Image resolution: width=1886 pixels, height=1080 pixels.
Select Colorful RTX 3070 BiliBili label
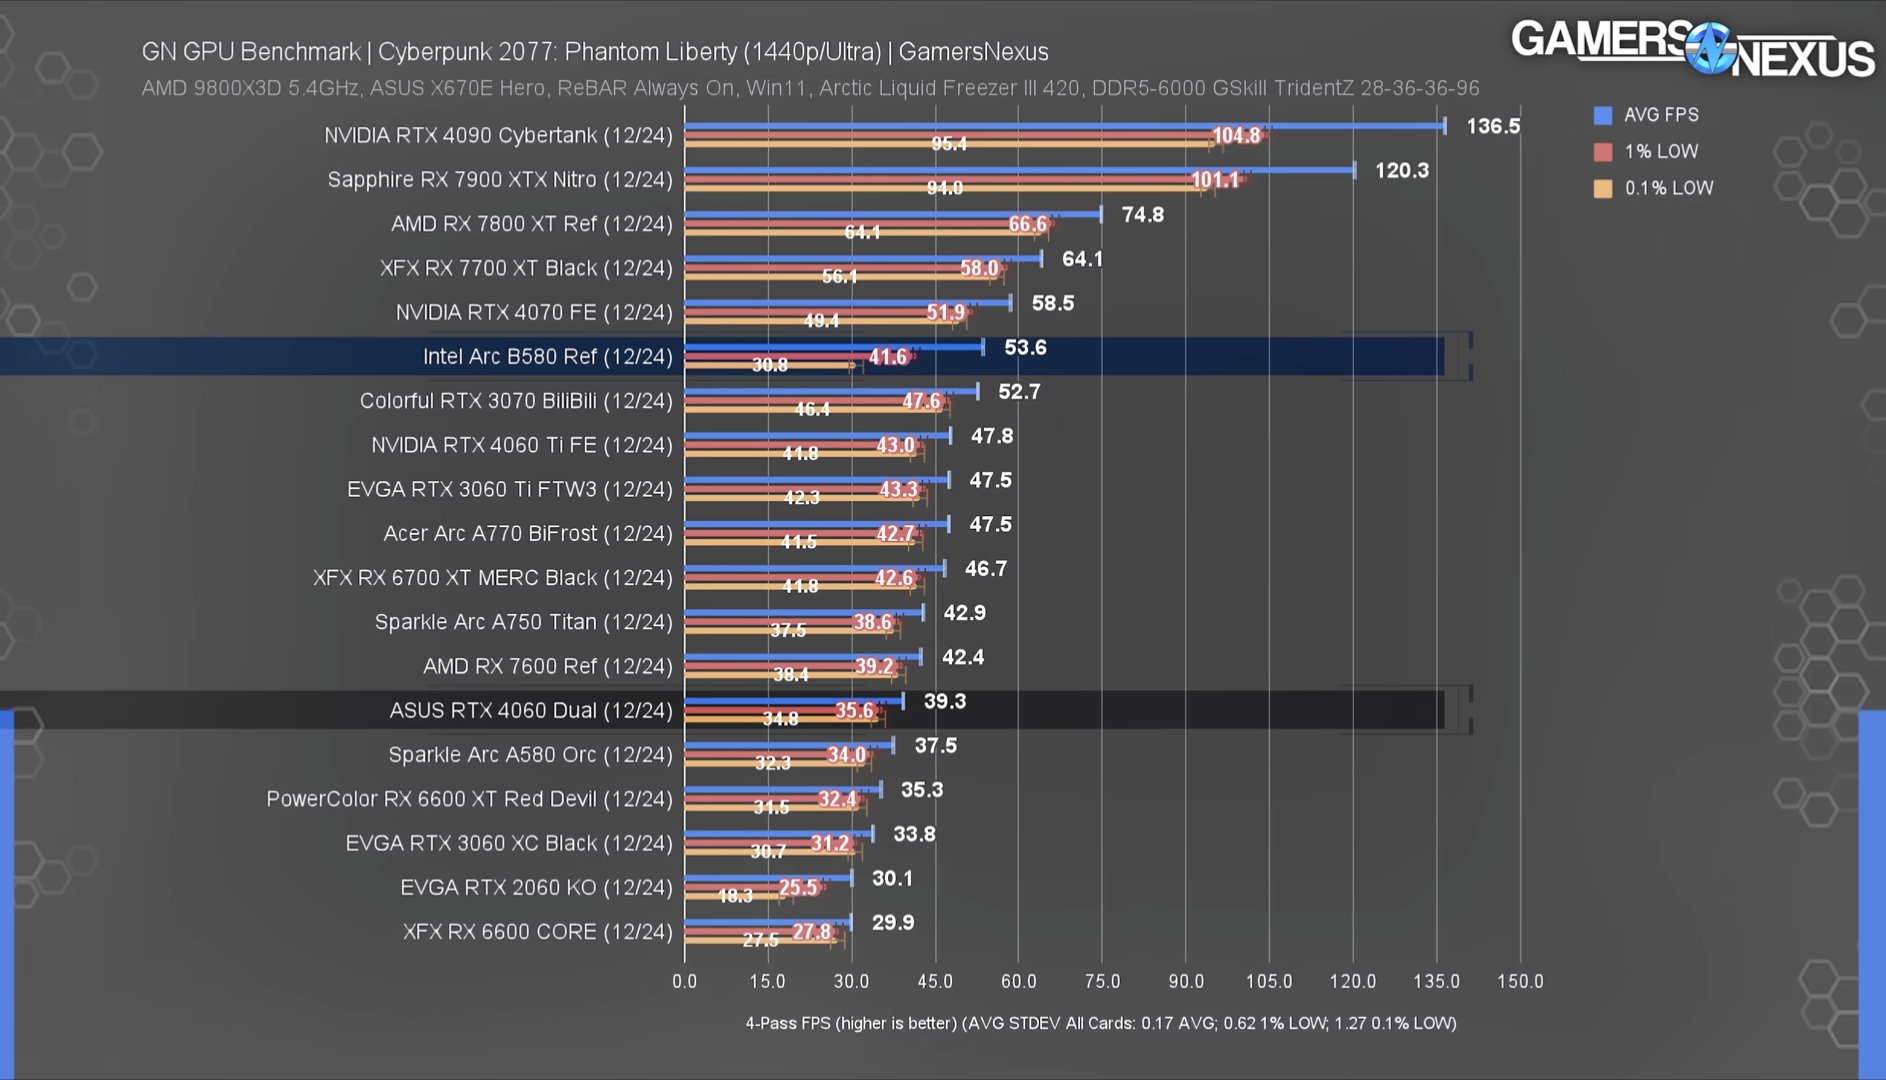516,400
